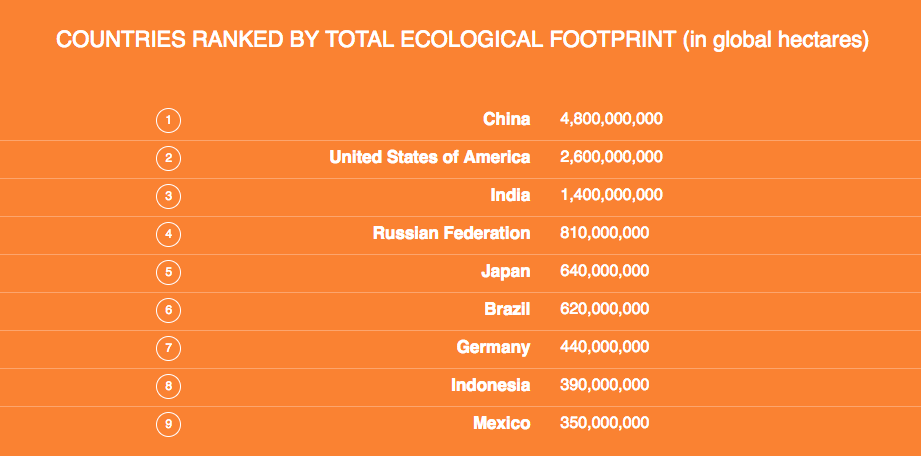Open the Russian Federation entry
The height and width of the screenshot is (456, 921).
(451, 234)
